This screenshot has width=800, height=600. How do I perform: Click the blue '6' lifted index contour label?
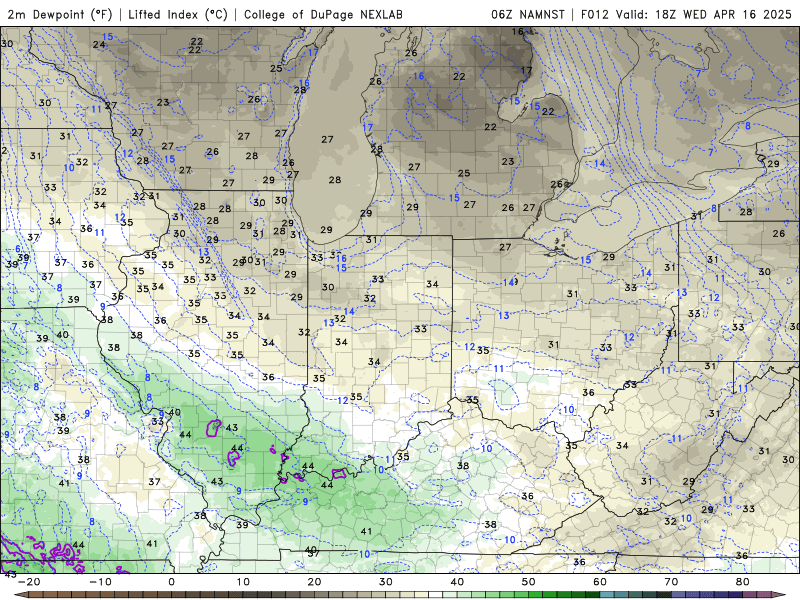tap(18, 249)
